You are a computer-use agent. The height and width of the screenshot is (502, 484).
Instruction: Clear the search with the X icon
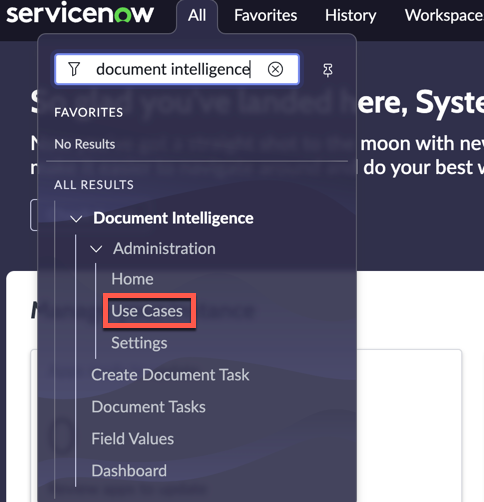click(x=275, y=69)
